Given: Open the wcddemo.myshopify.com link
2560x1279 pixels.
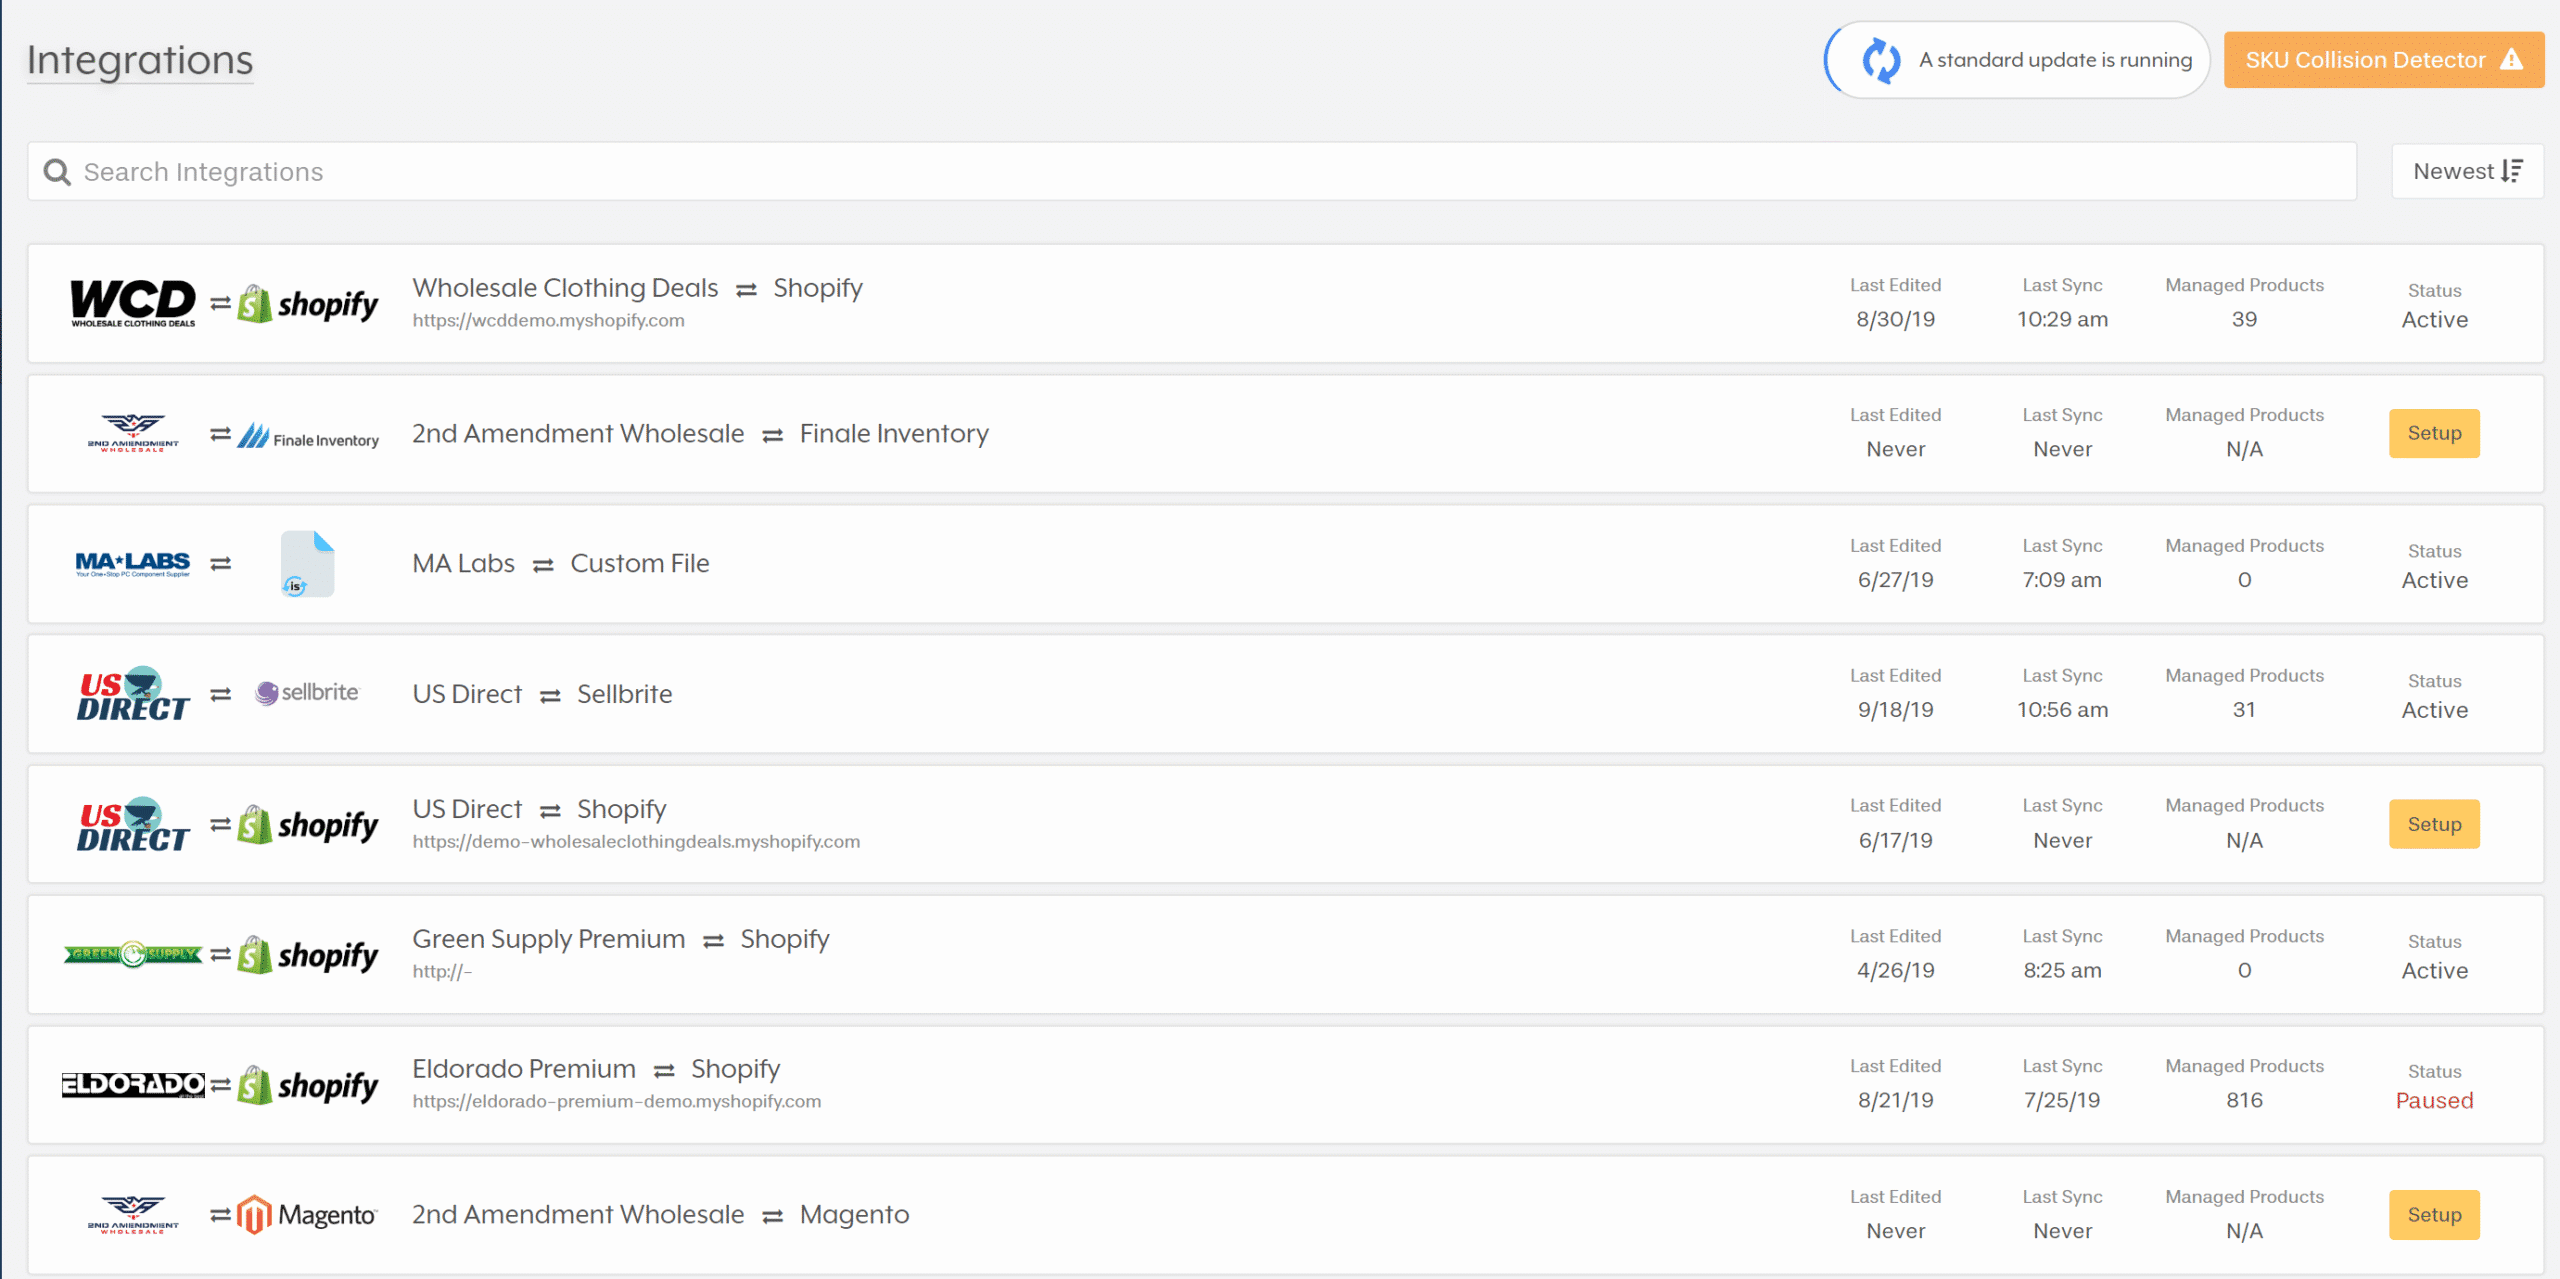Looking at the screenshot, I should 548,321.
